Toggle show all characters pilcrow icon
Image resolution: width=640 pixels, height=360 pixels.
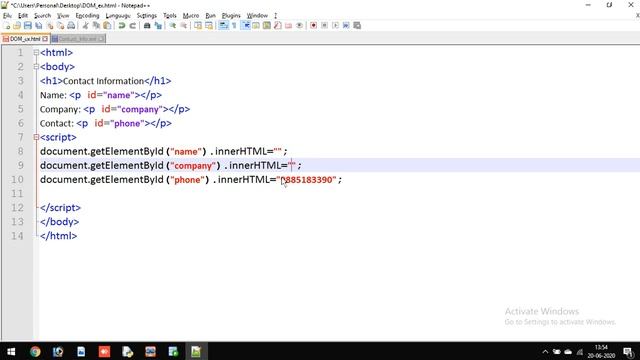(234, 26)
